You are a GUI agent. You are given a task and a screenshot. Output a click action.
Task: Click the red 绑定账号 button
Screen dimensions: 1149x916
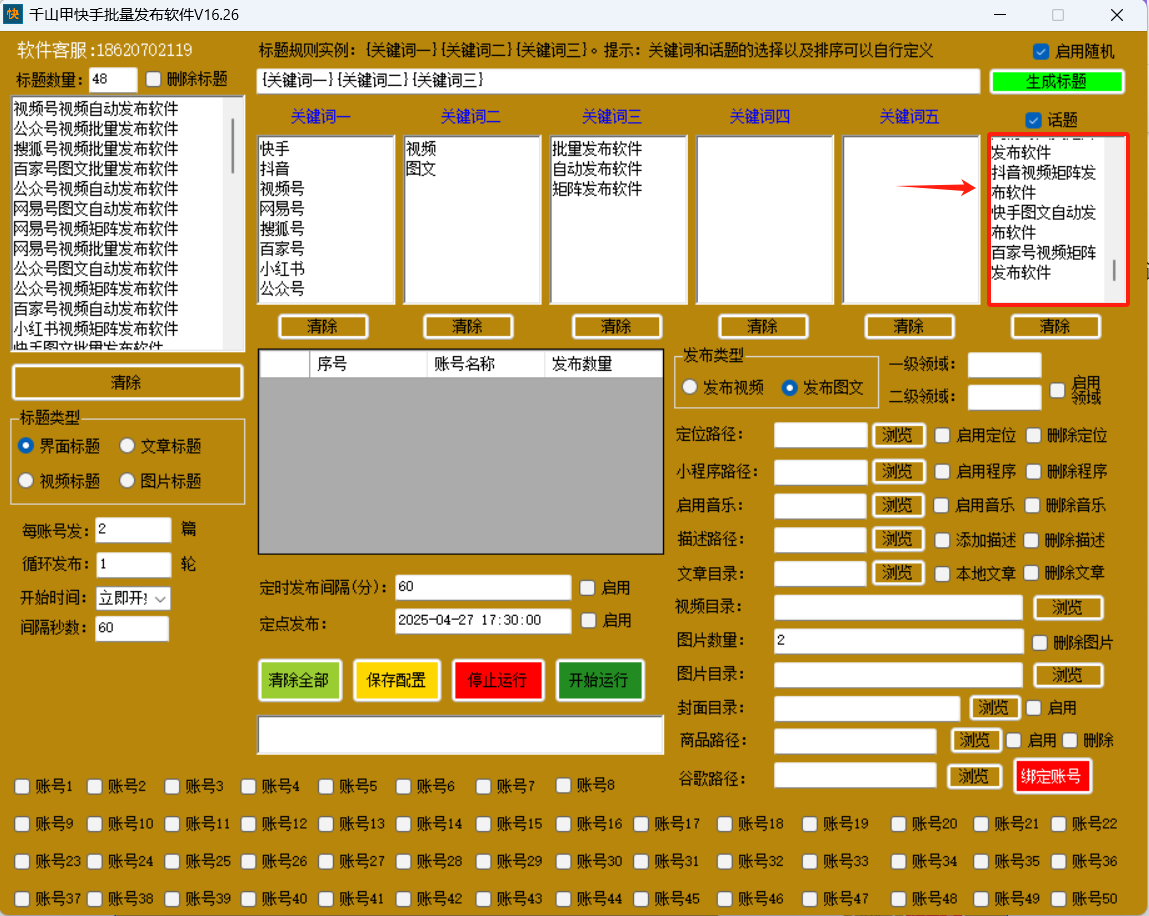[x=1051, y=776]
